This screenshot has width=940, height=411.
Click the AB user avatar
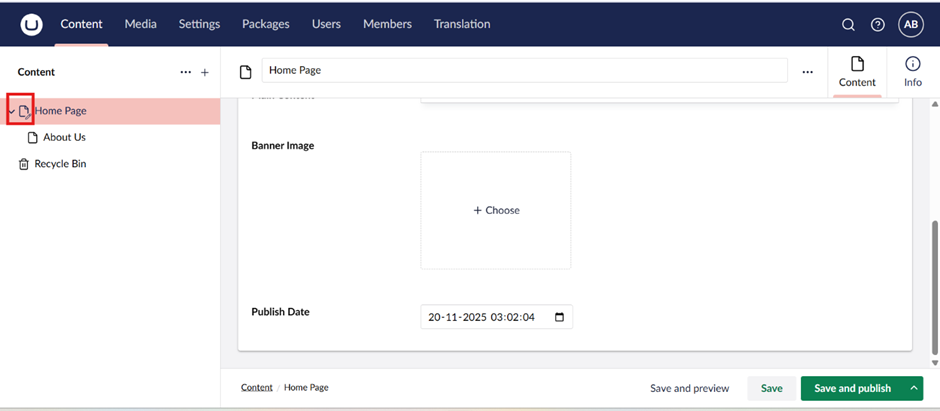(x=910, y=25)
